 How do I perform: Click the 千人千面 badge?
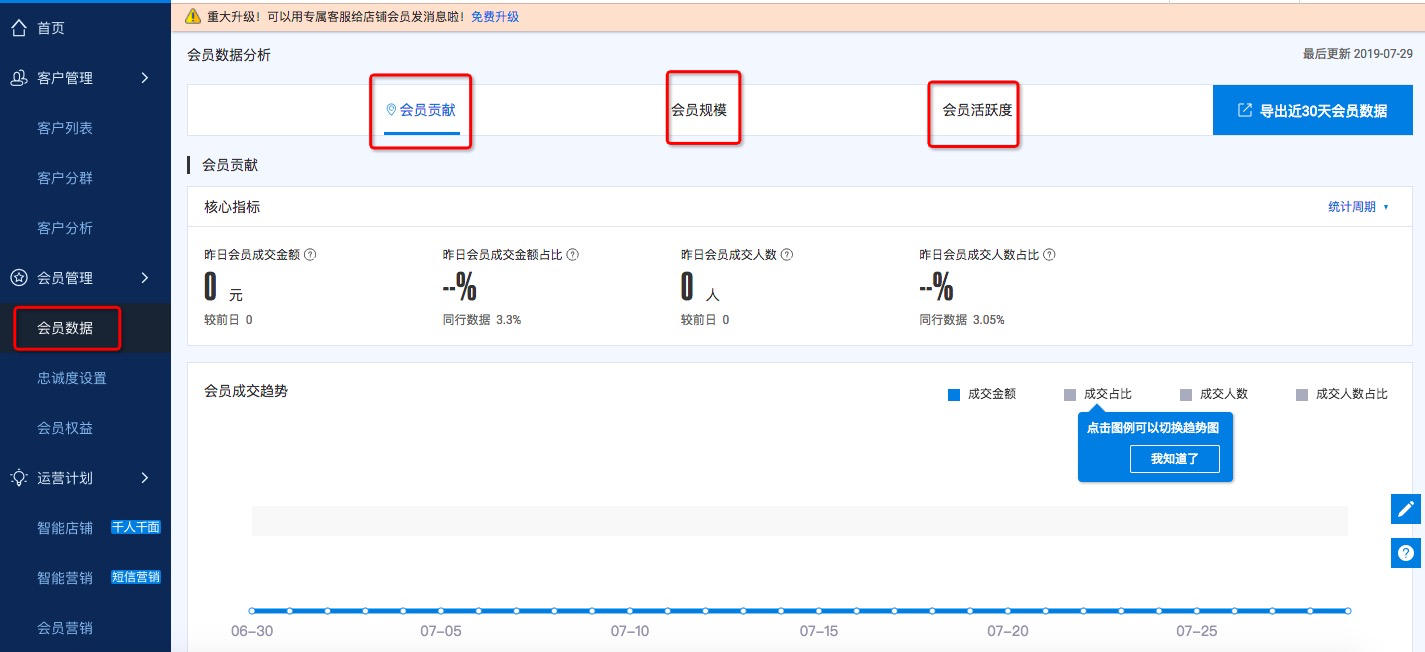(x=136, y=528)
